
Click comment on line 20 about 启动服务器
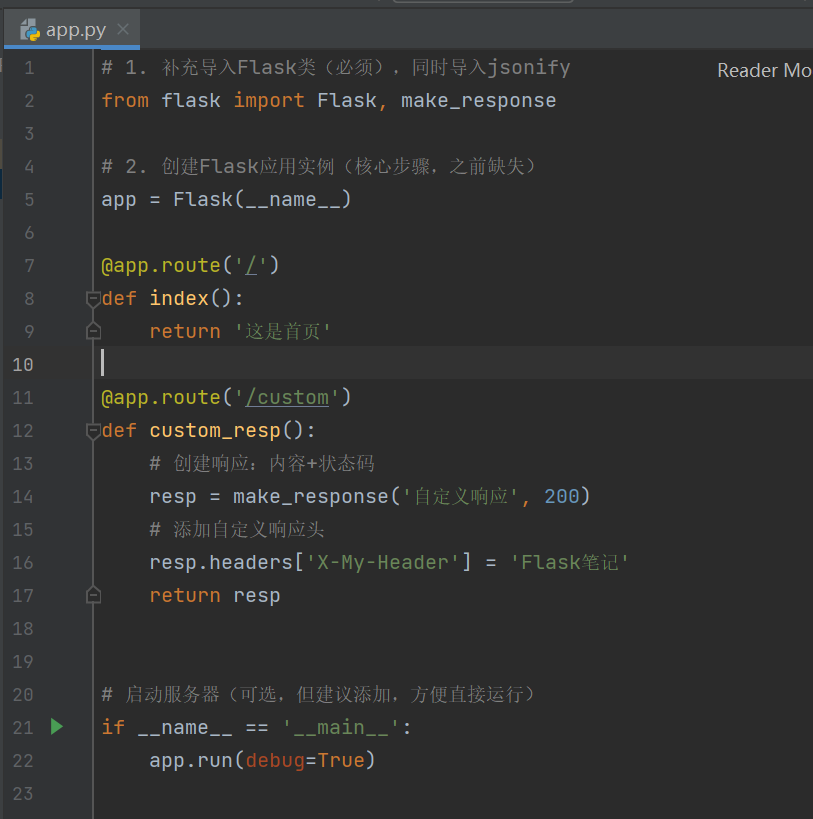click(318, 695)
